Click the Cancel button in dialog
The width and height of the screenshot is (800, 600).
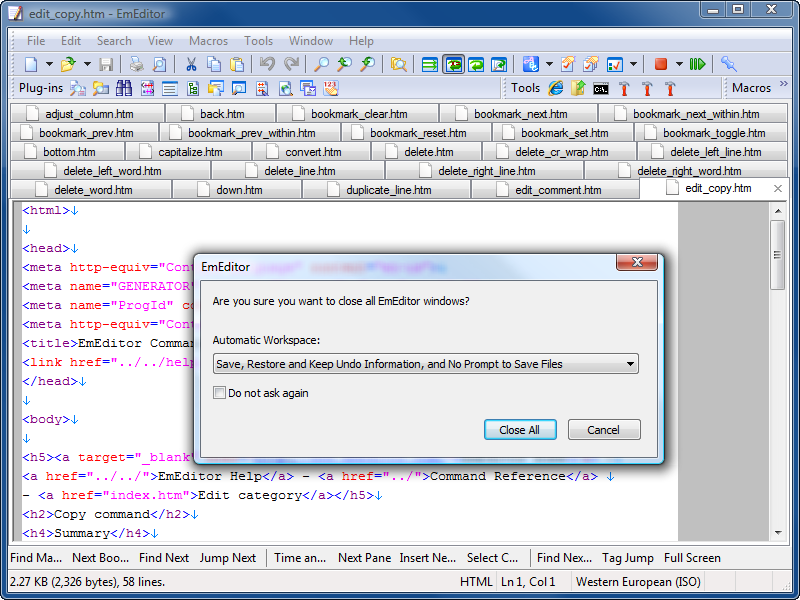pyautogui.click(x=604, y=430)
